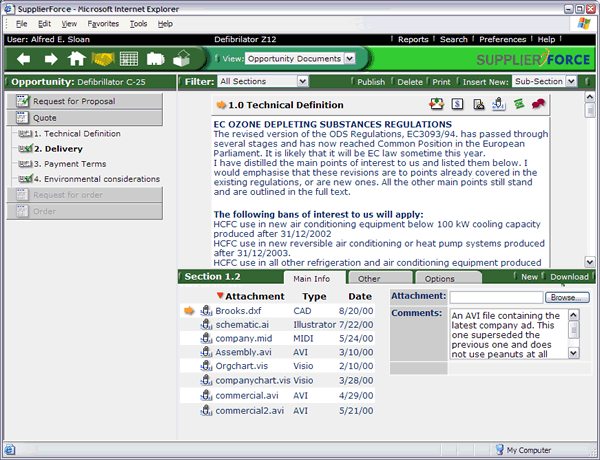Click Publish in the filter bar
600x460 pixels.
click(371, 82)
